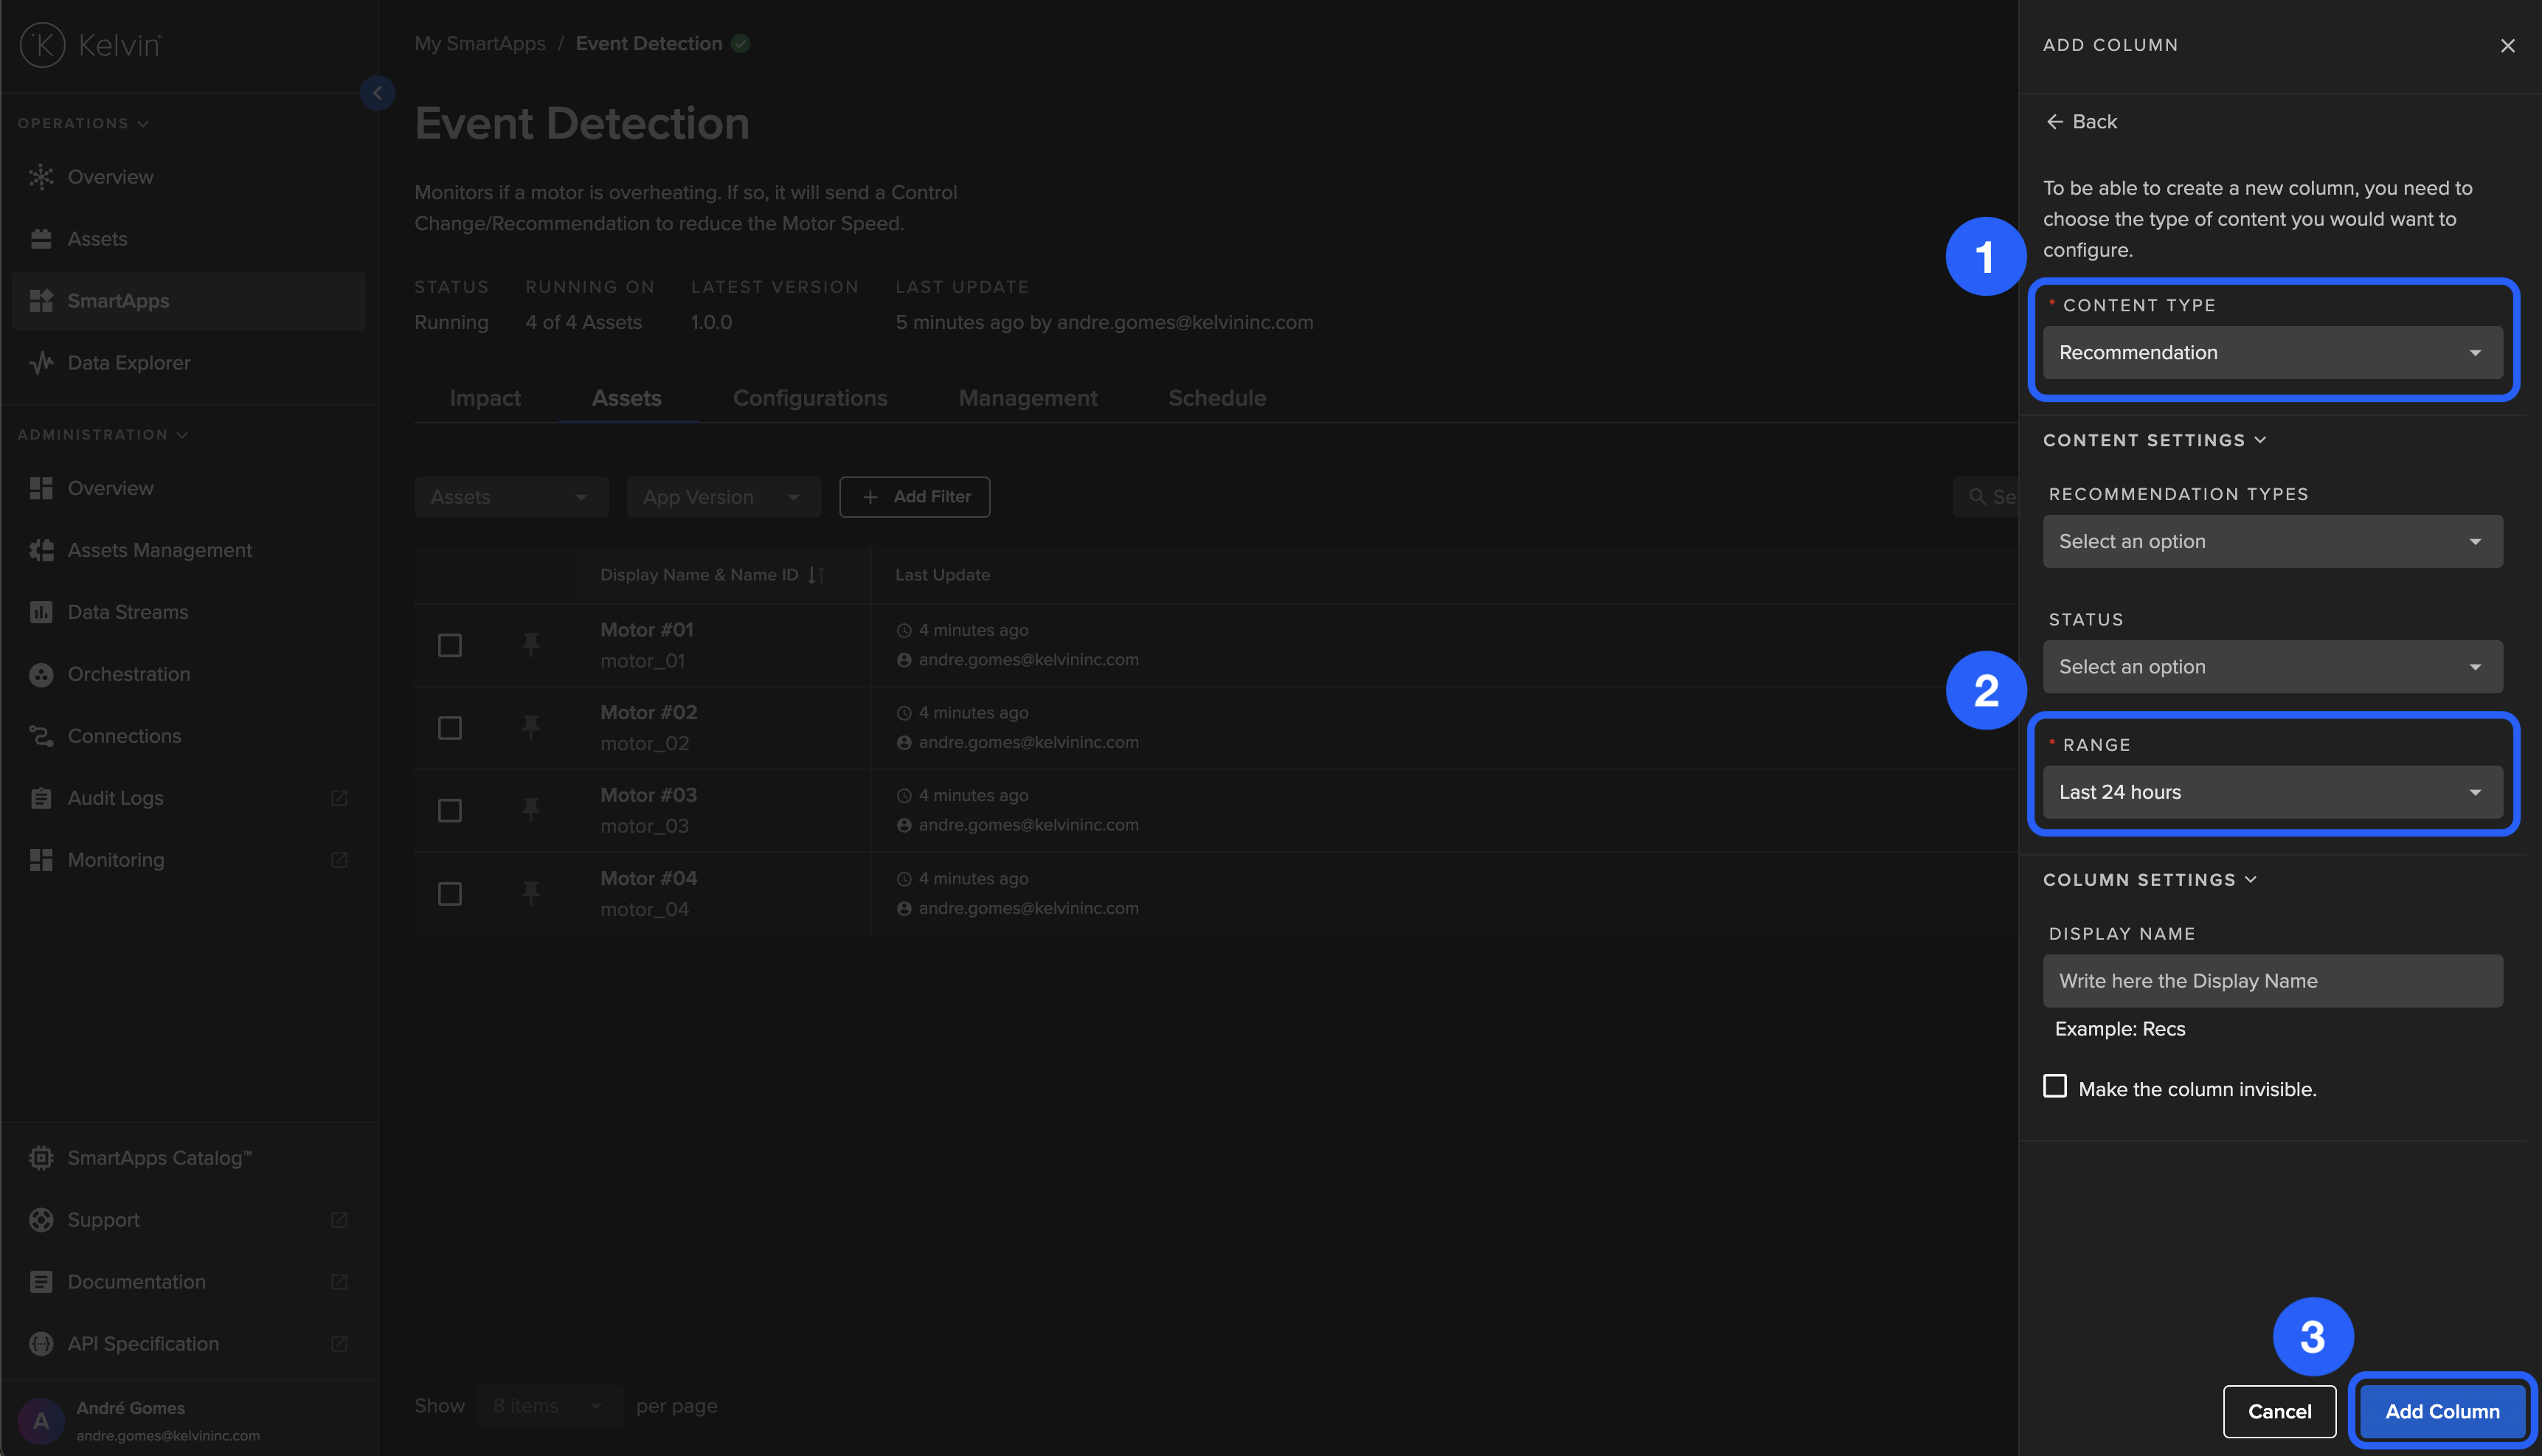Focus the Display Name text field
This screenshot has height=1456, width=2542.
click(2272, 981)
